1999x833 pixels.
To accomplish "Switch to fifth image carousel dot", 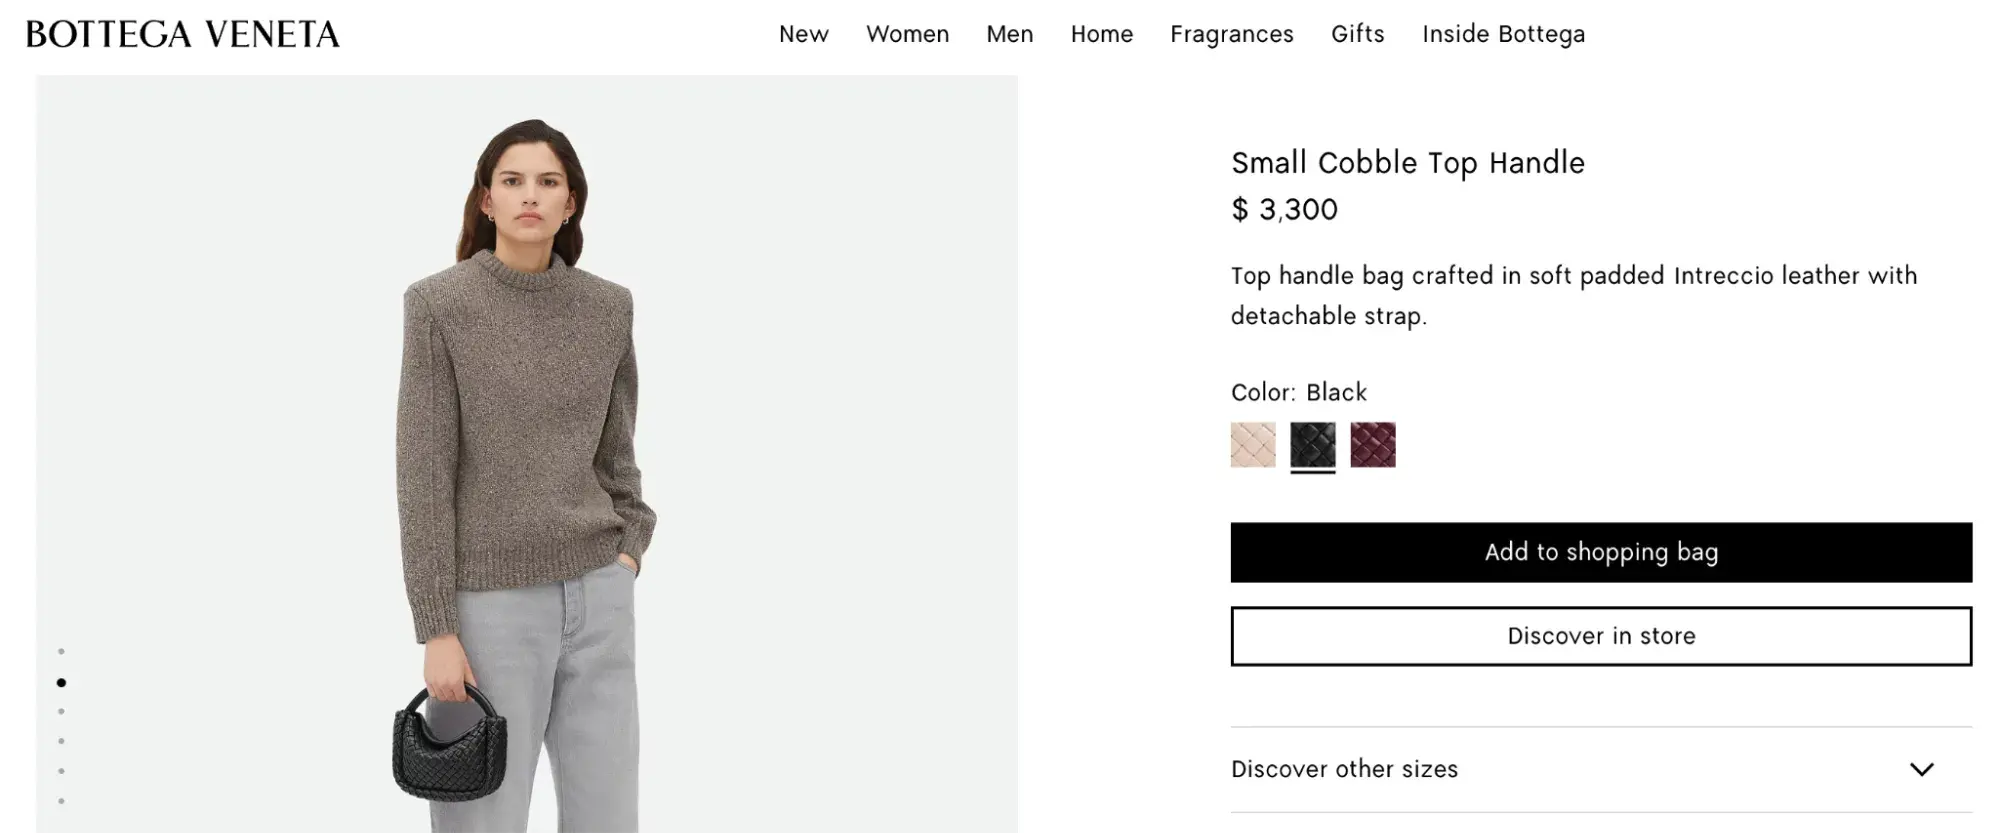I will [x=61, y=771].
